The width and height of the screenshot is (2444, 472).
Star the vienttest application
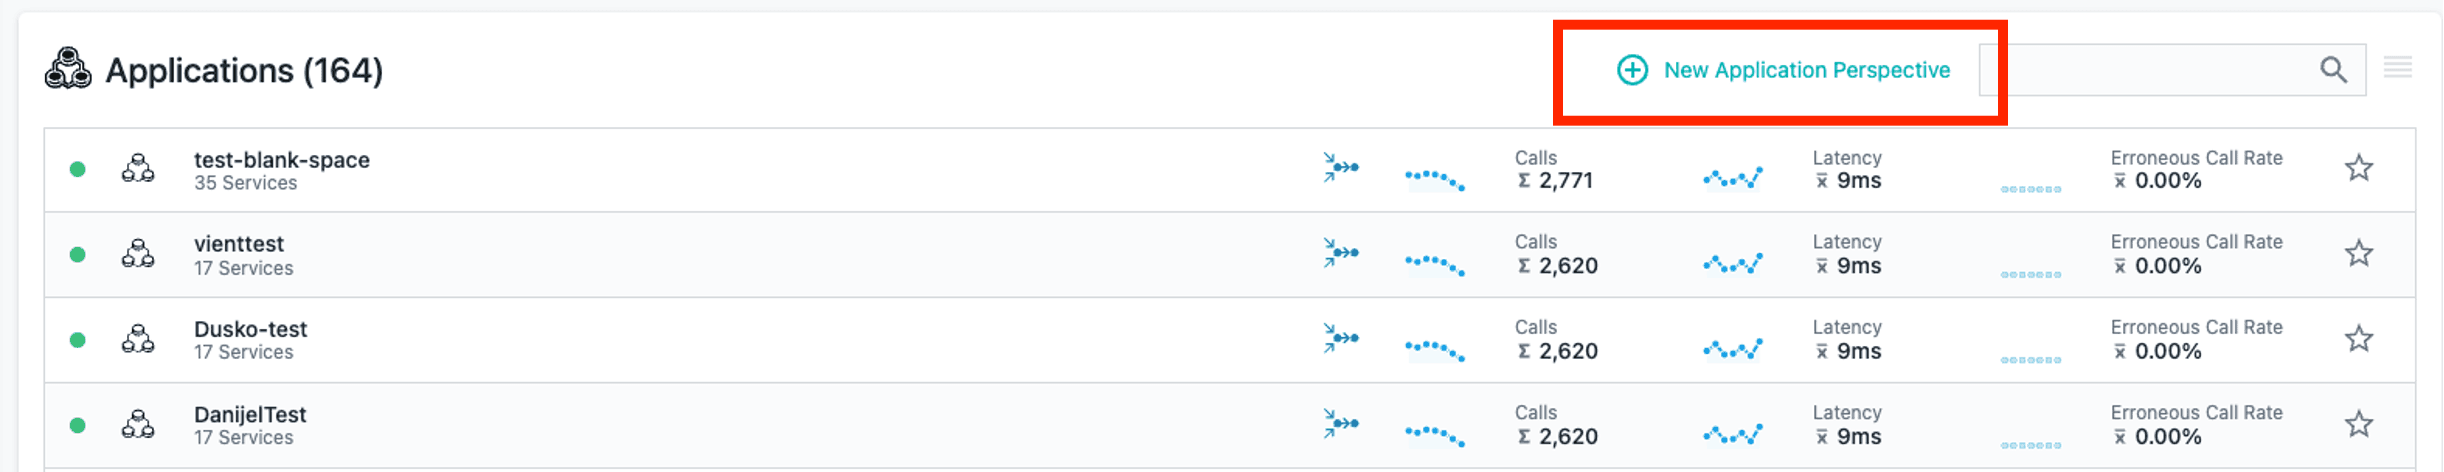tap(2359, 254)
